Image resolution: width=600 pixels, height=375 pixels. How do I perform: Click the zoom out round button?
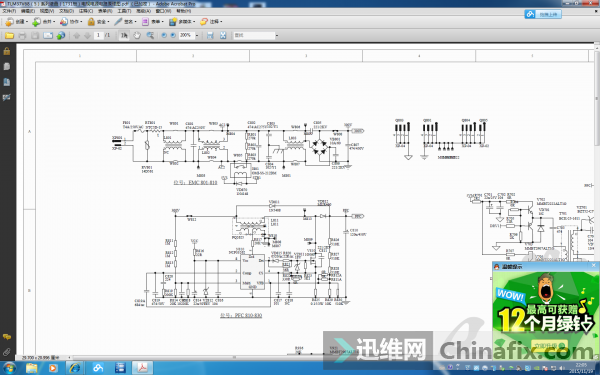[164, 35]
